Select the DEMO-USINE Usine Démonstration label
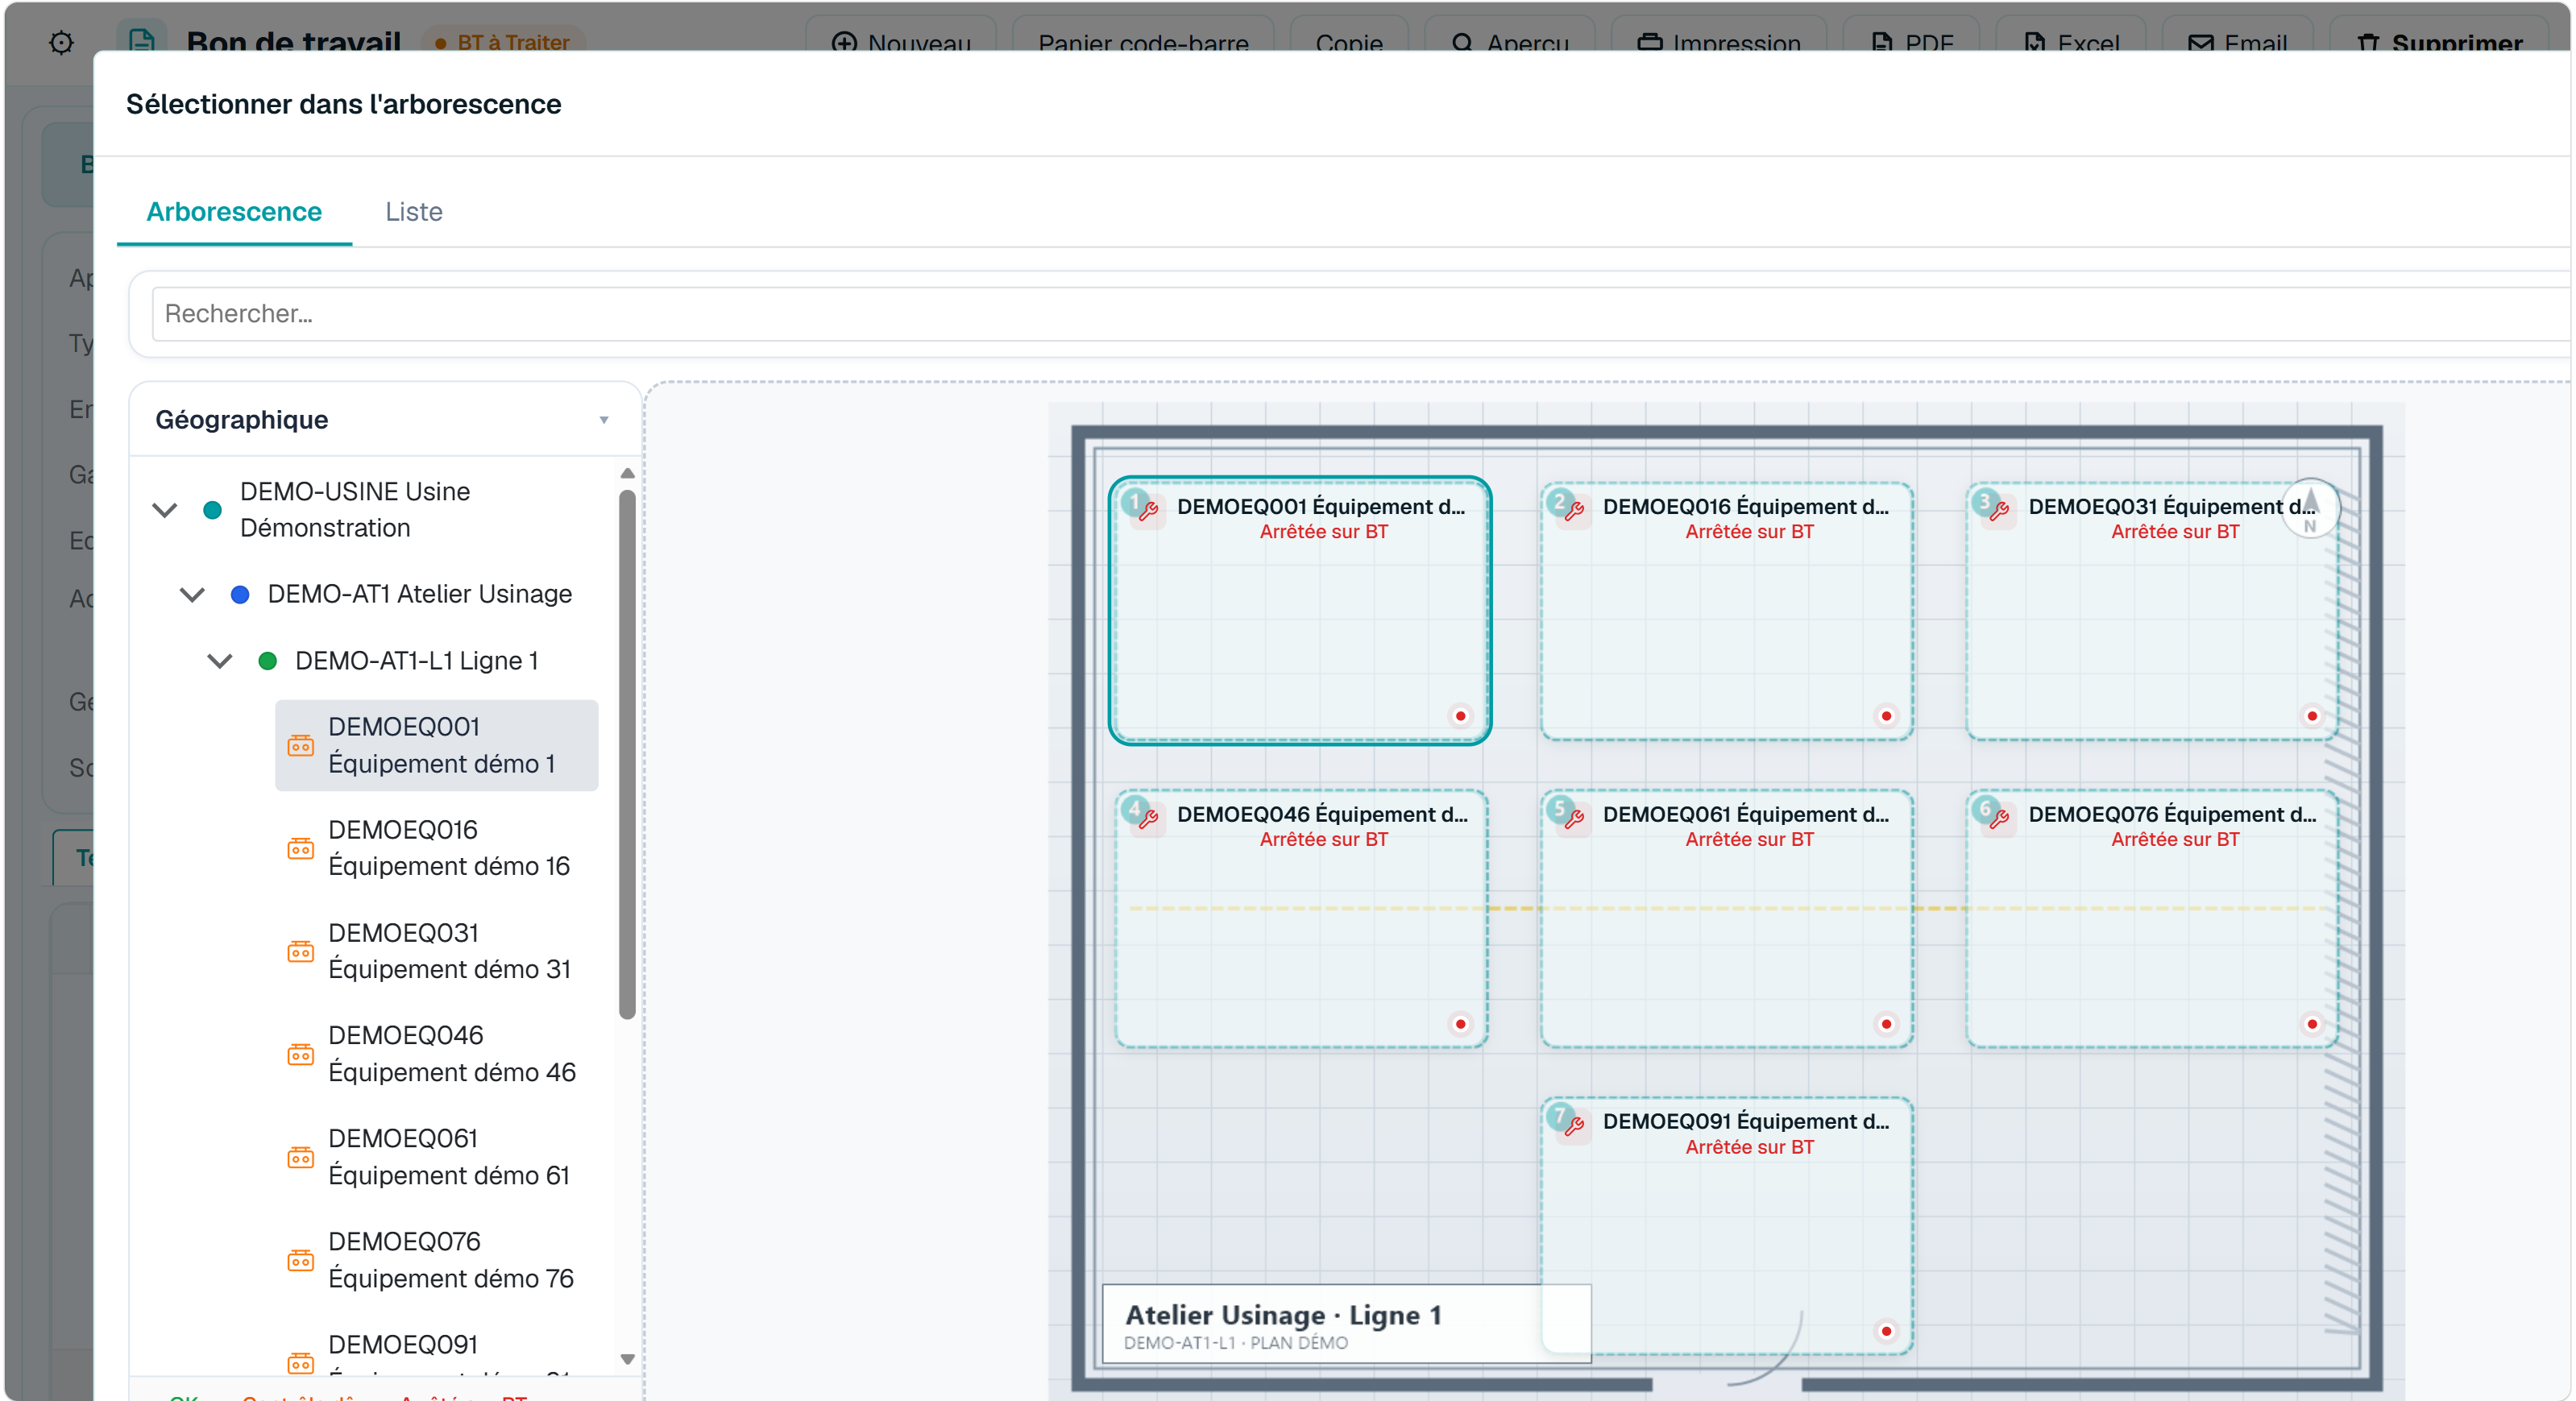2576x1401 pixels. [355, 510]
